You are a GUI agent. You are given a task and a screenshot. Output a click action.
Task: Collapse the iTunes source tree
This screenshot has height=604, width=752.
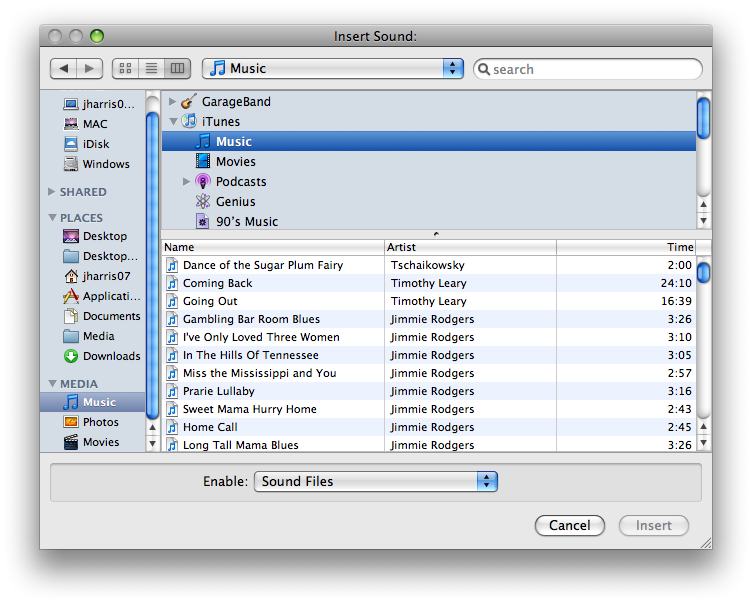(172, 122)
